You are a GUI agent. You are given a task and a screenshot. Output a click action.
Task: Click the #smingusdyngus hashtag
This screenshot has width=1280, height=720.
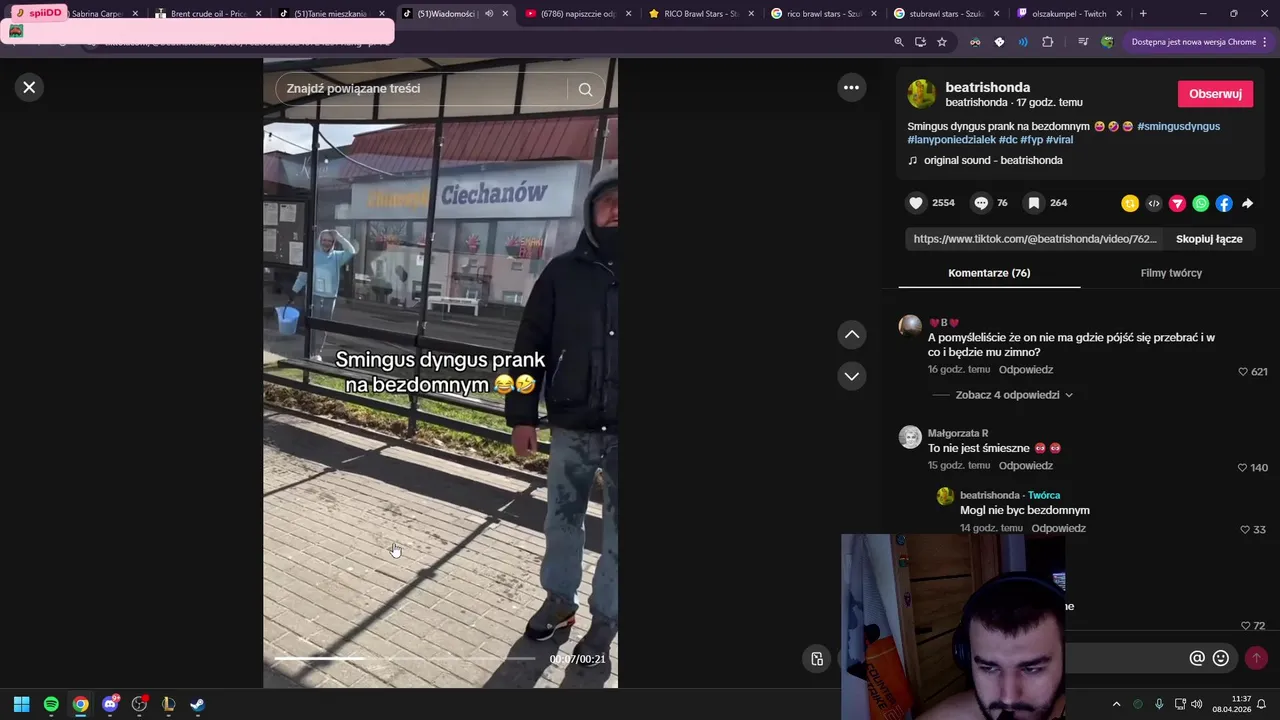[x=1178, y=126]
